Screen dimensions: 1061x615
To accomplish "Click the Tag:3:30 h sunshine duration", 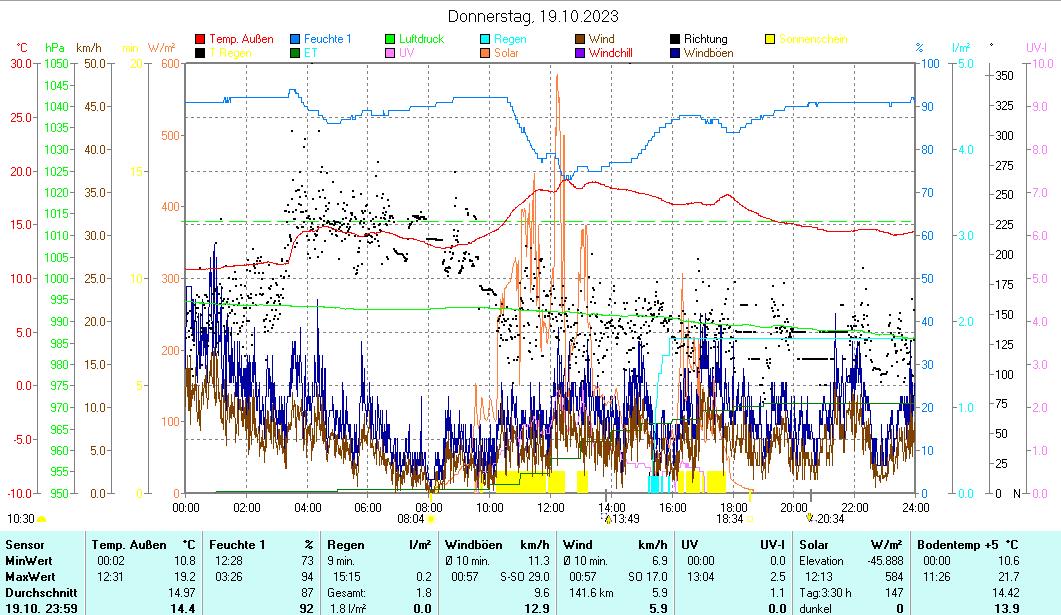I will pyautogui.click(x=825, y=593).
